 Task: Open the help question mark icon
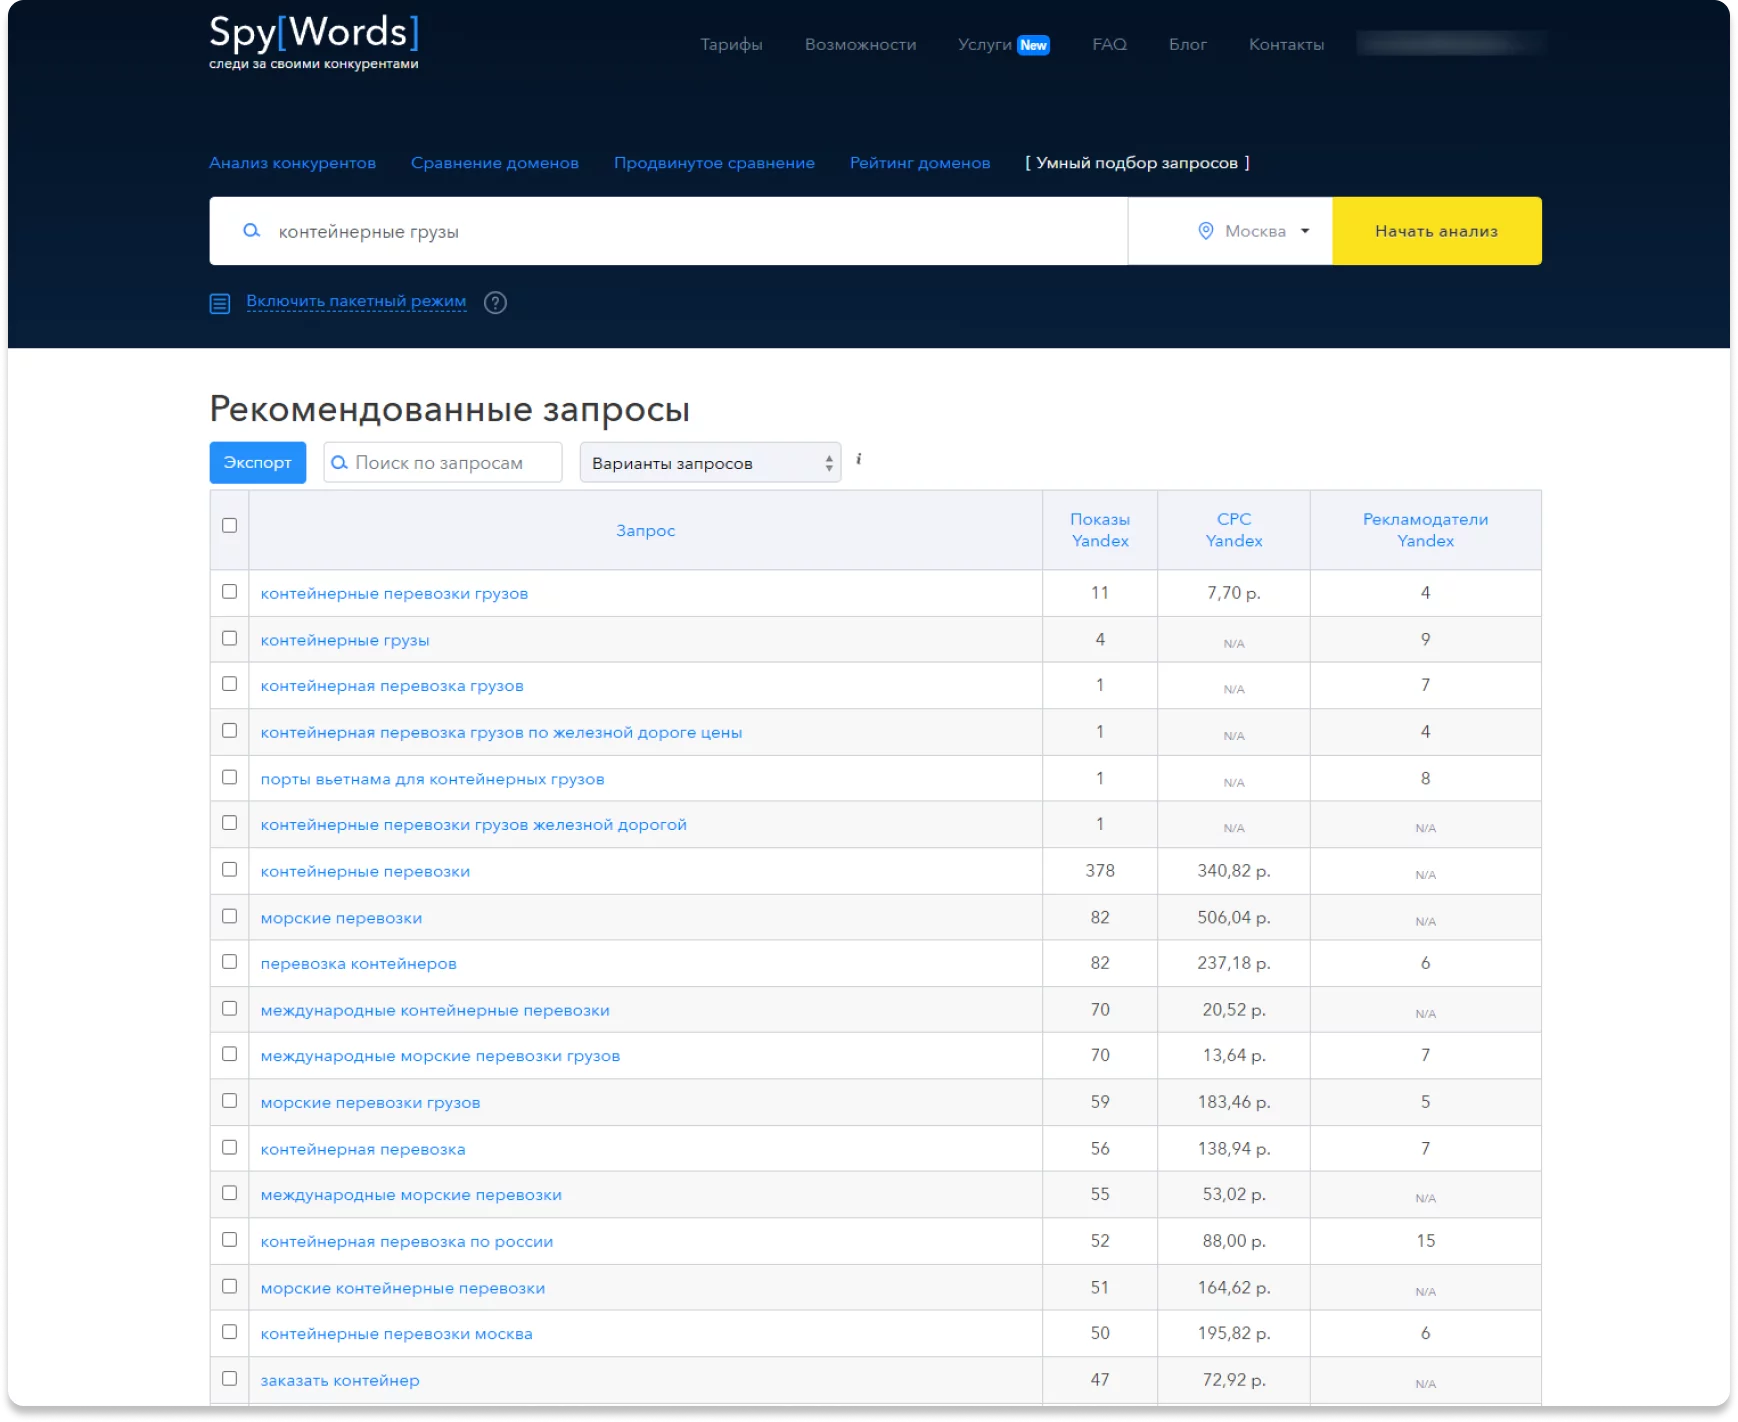coord(495,302)
